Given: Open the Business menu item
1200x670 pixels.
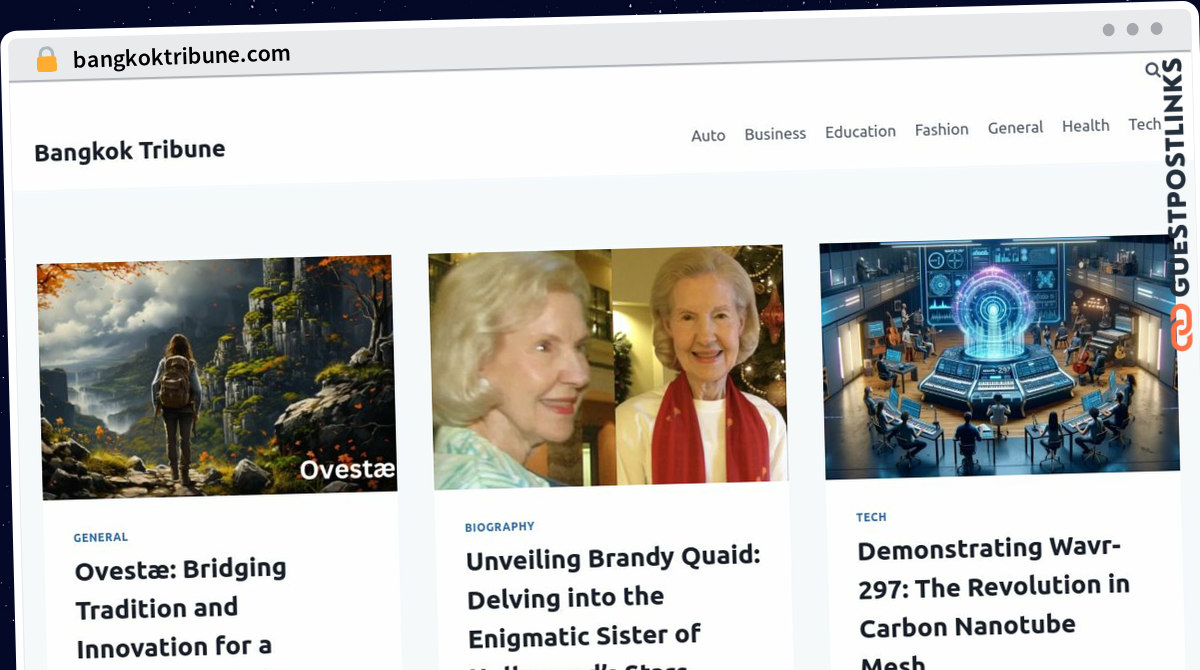Looking at the screenshot, I should [x=775, y=133].
